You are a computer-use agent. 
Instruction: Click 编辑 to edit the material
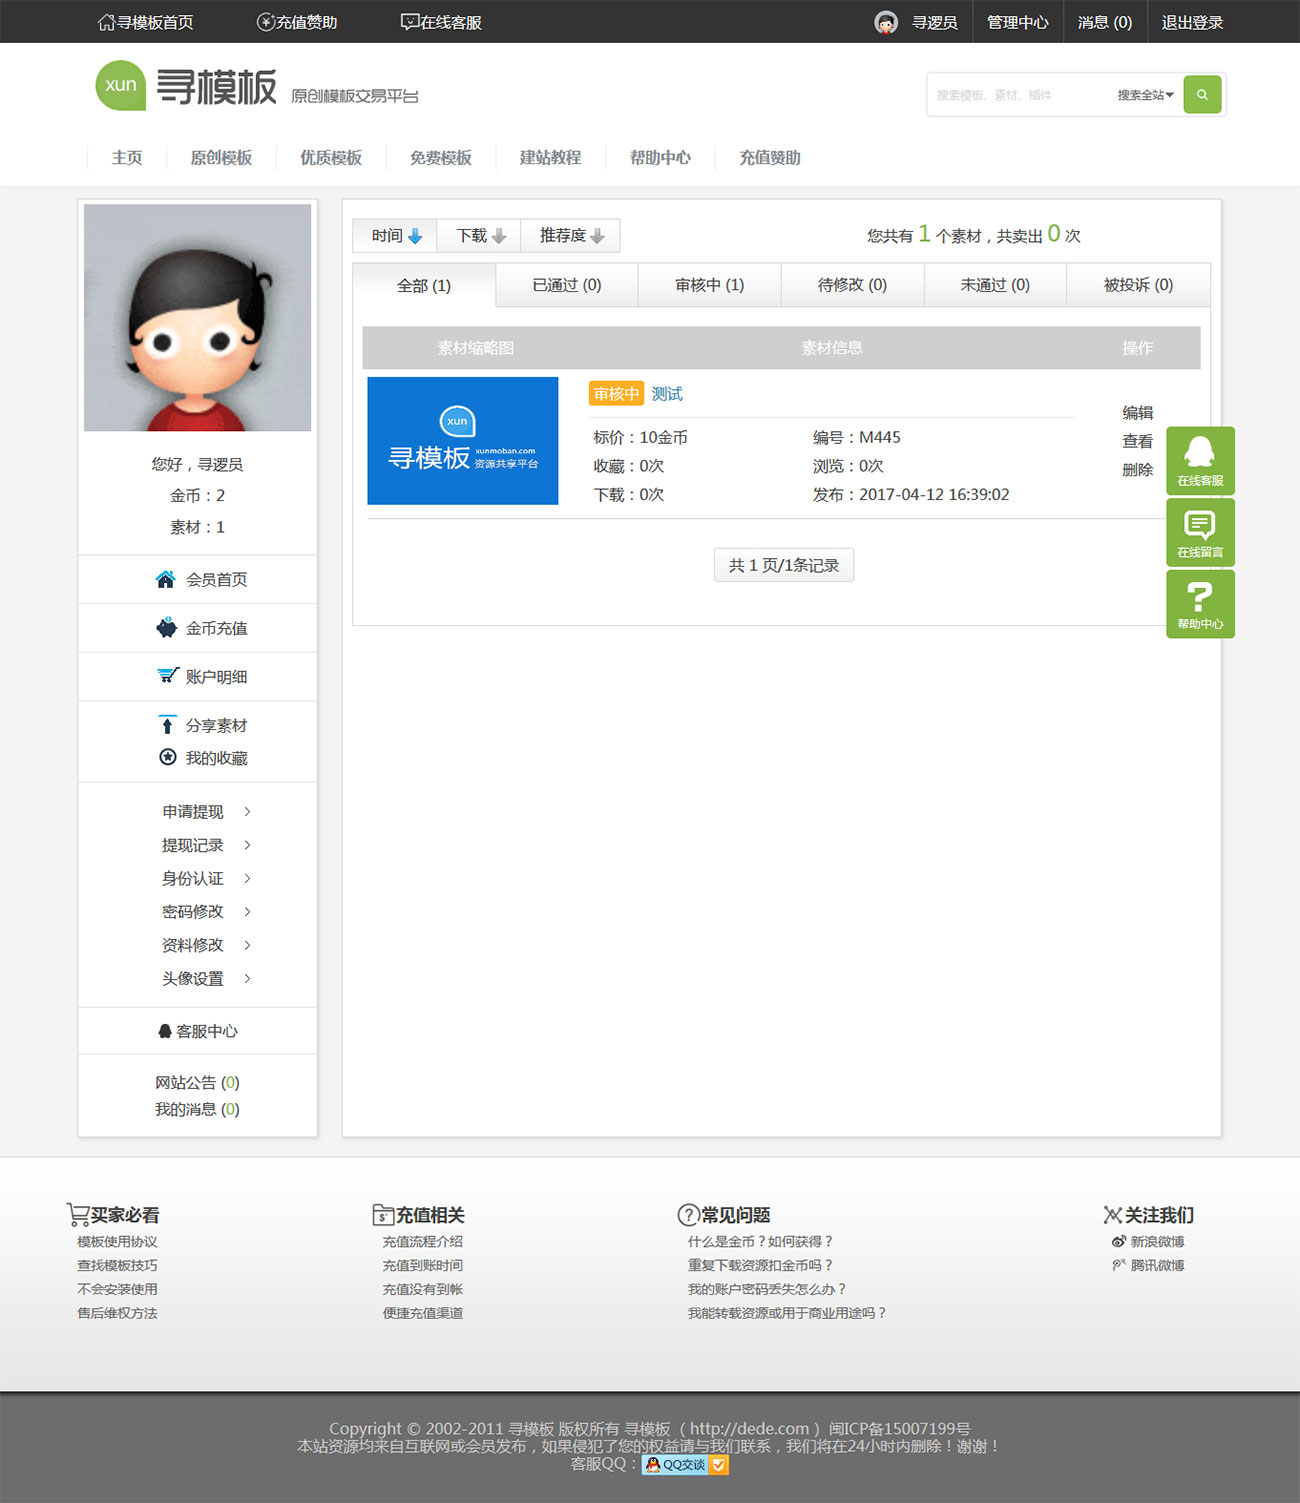click(x=1137, y=412)
